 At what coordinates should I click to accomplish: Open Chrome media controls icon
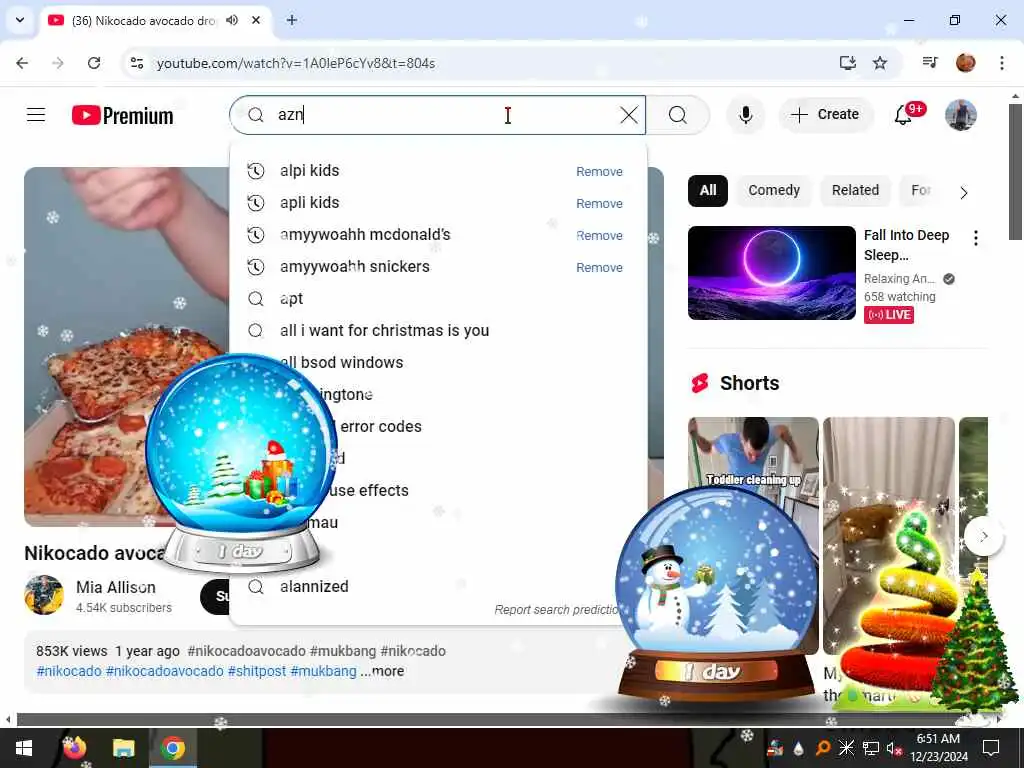tap(930, 63)
